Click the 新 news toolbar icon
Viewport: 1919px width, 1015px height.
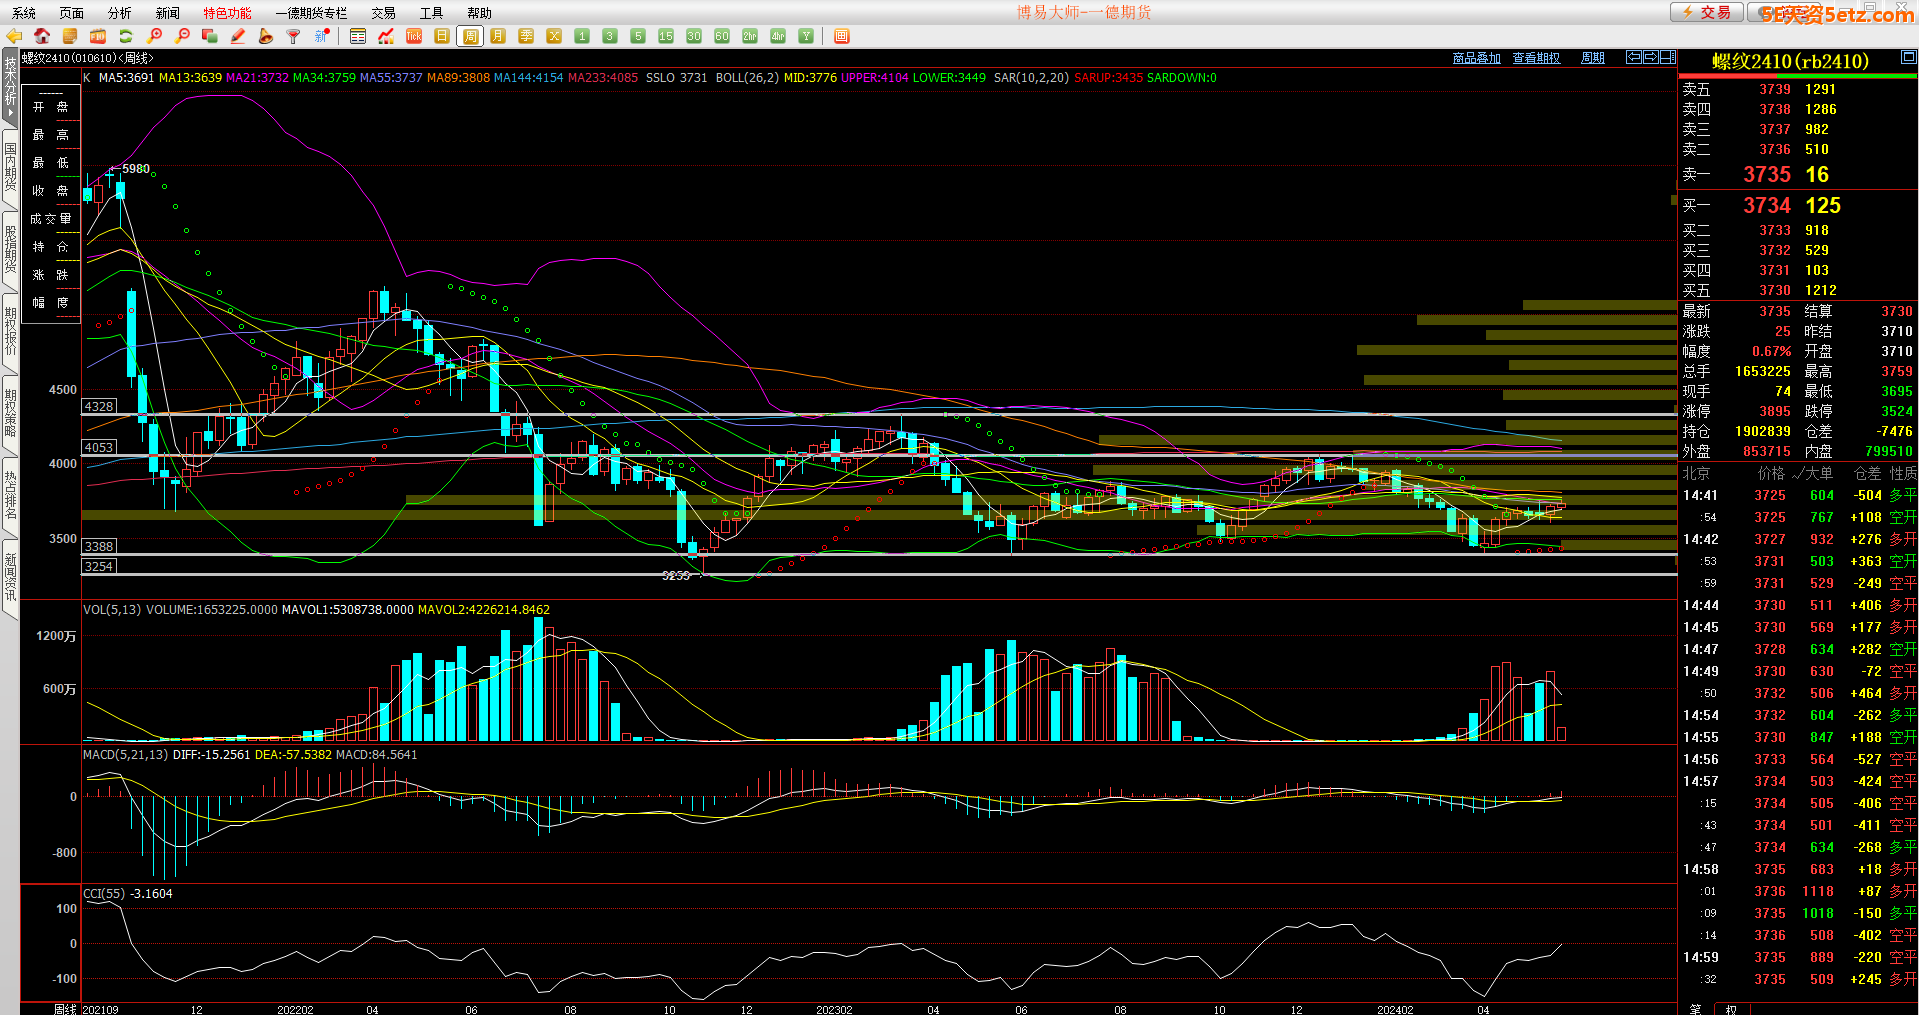(322, 36)
